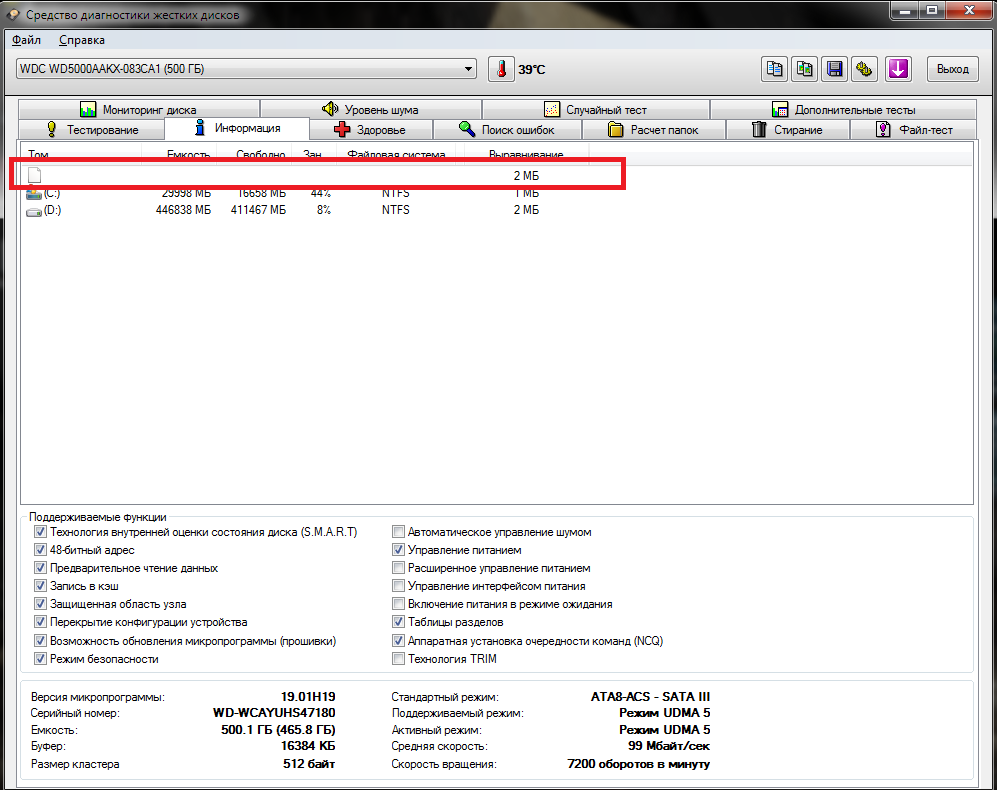The width and height of the screenshot is (997, 790).
Task: Click firmware version 19.01H19
Action: coord(308,696)
